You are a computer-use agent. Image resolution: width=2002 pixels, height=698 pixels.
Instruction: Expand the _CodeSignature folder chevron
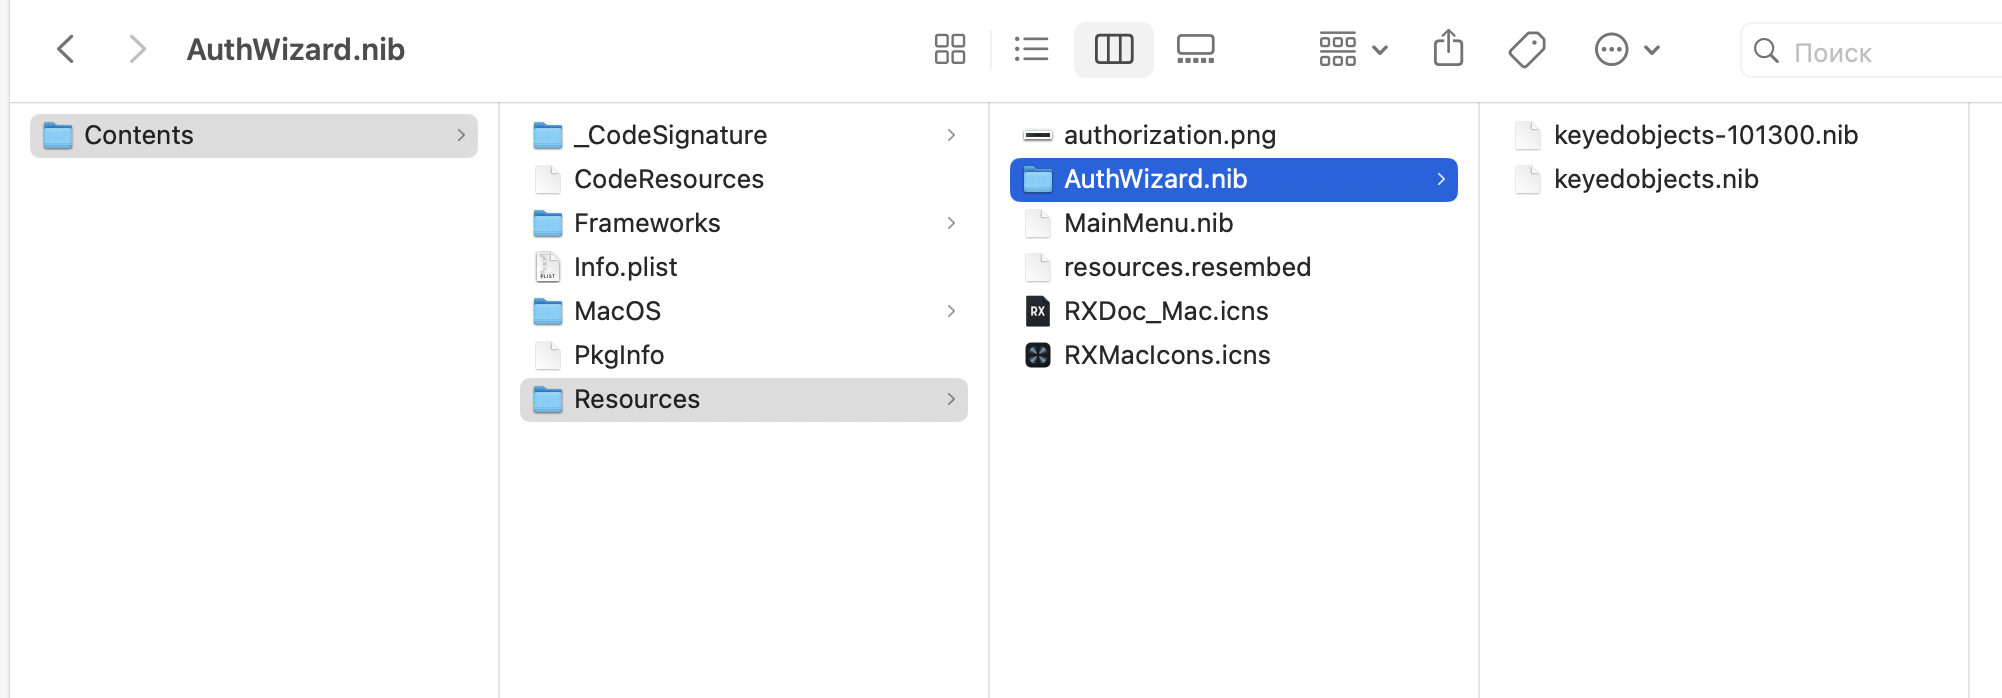click(x=951, y=135)
